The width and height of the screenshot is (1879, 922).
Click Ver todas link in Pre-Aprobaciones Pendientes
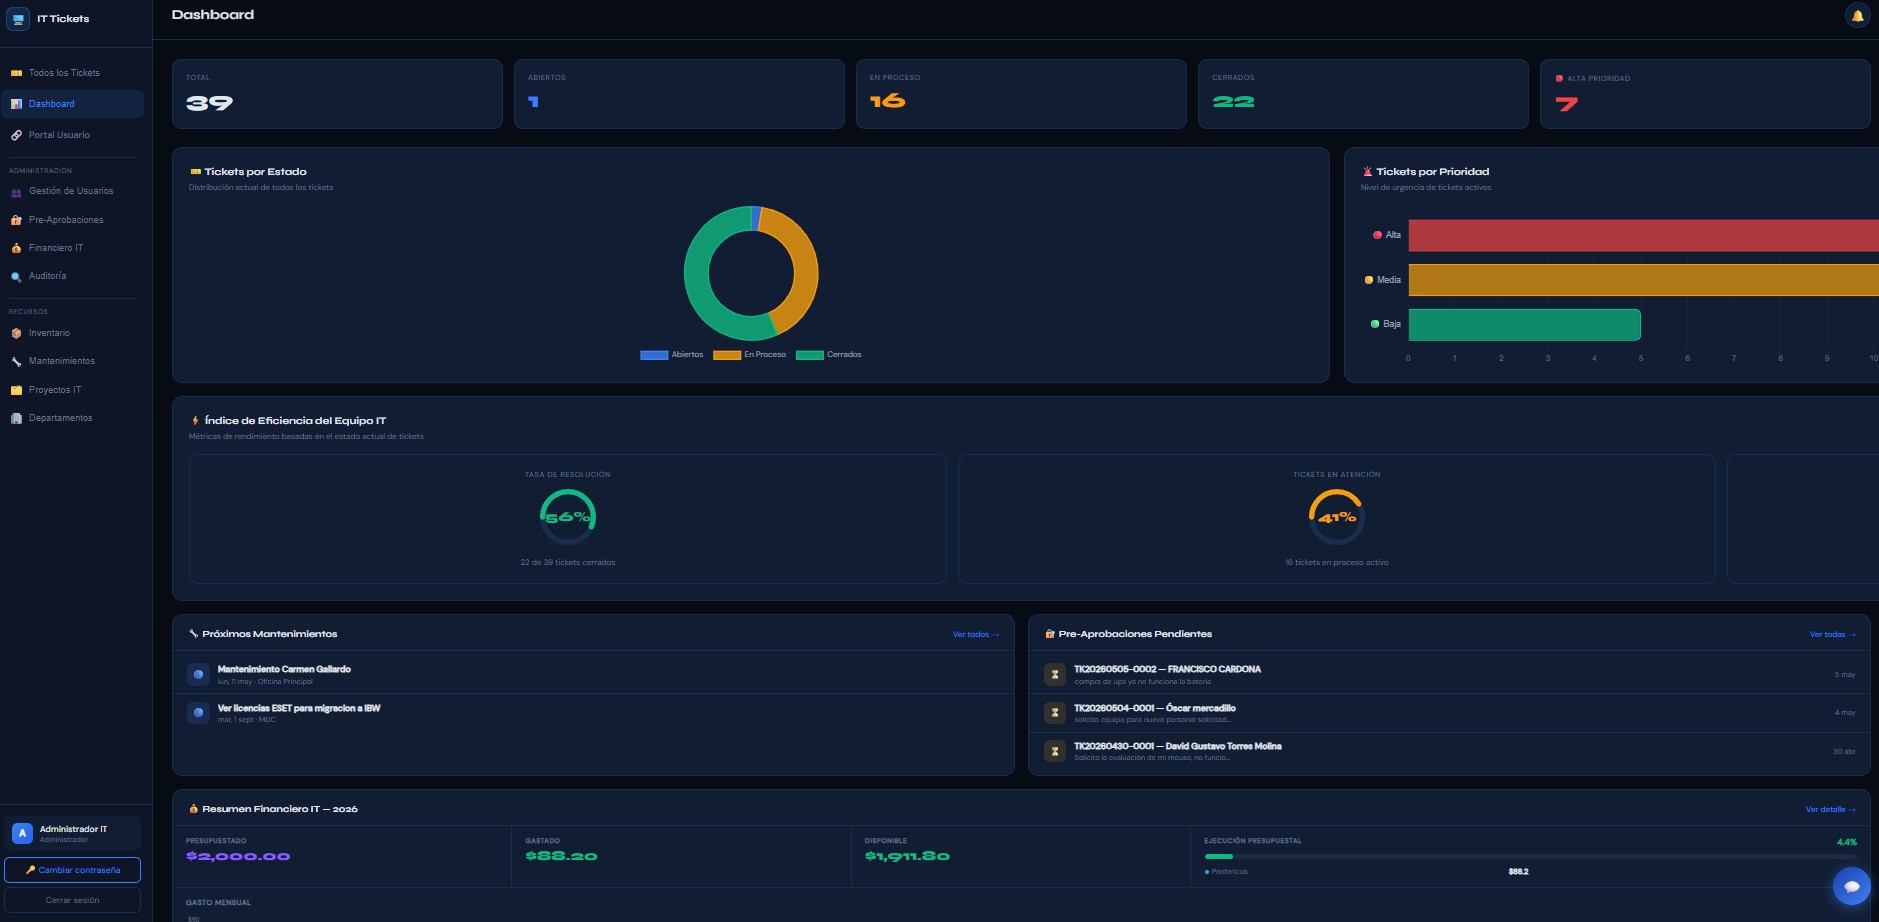pos(1832,634)
